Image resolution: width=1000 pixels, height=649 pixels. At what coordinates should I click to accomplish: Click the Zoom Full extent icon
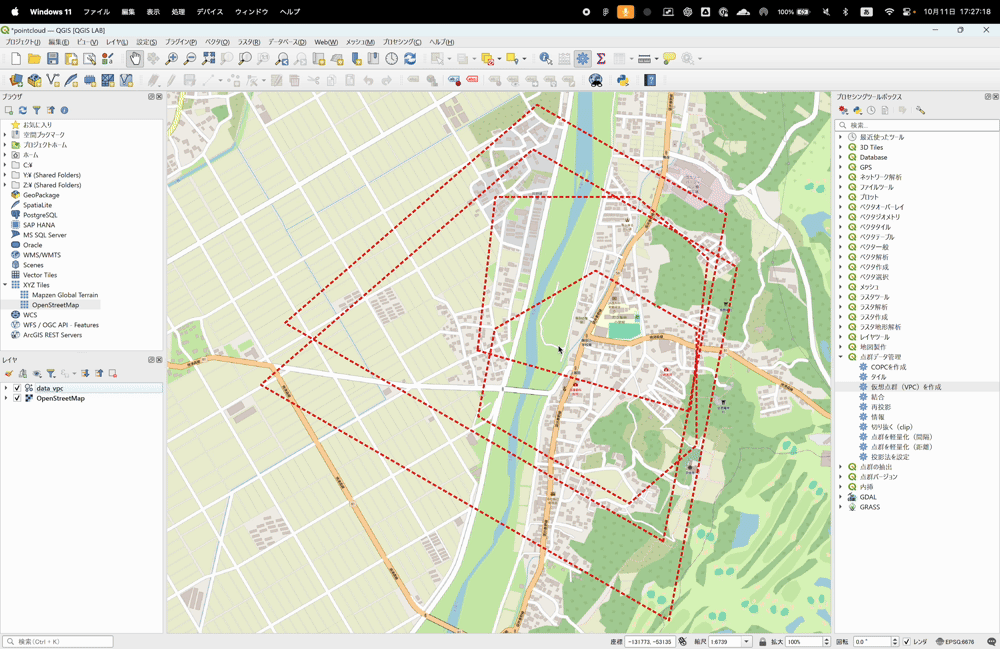click(209, 59)
